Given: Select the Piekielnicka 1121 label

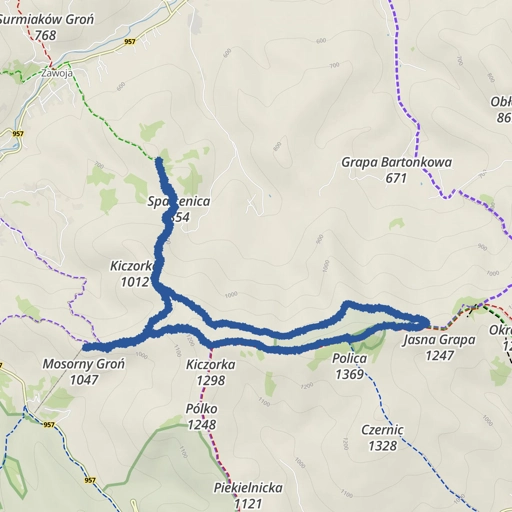Looking at the screenshot, I should [x=248, y=495].
